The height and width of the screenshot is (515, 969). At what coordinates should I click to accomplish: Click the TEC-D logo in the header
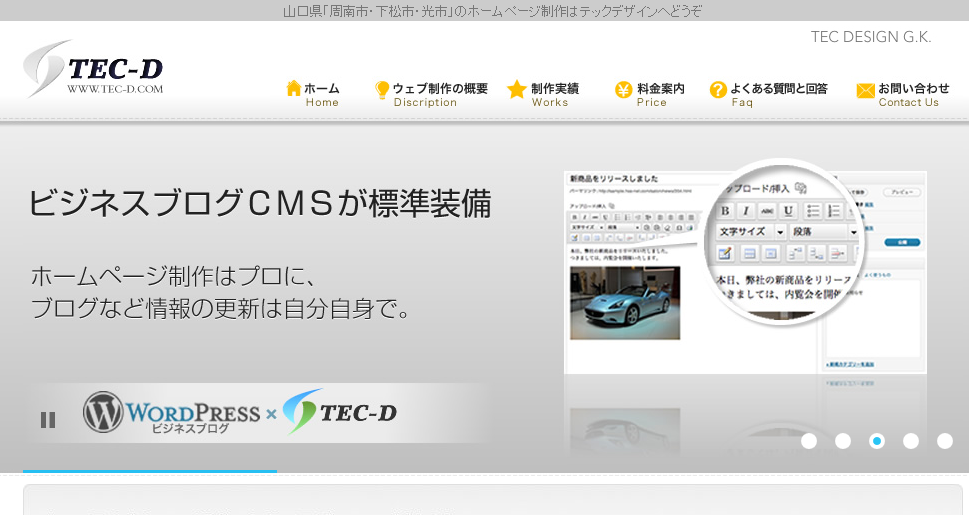tap(93, 70)
